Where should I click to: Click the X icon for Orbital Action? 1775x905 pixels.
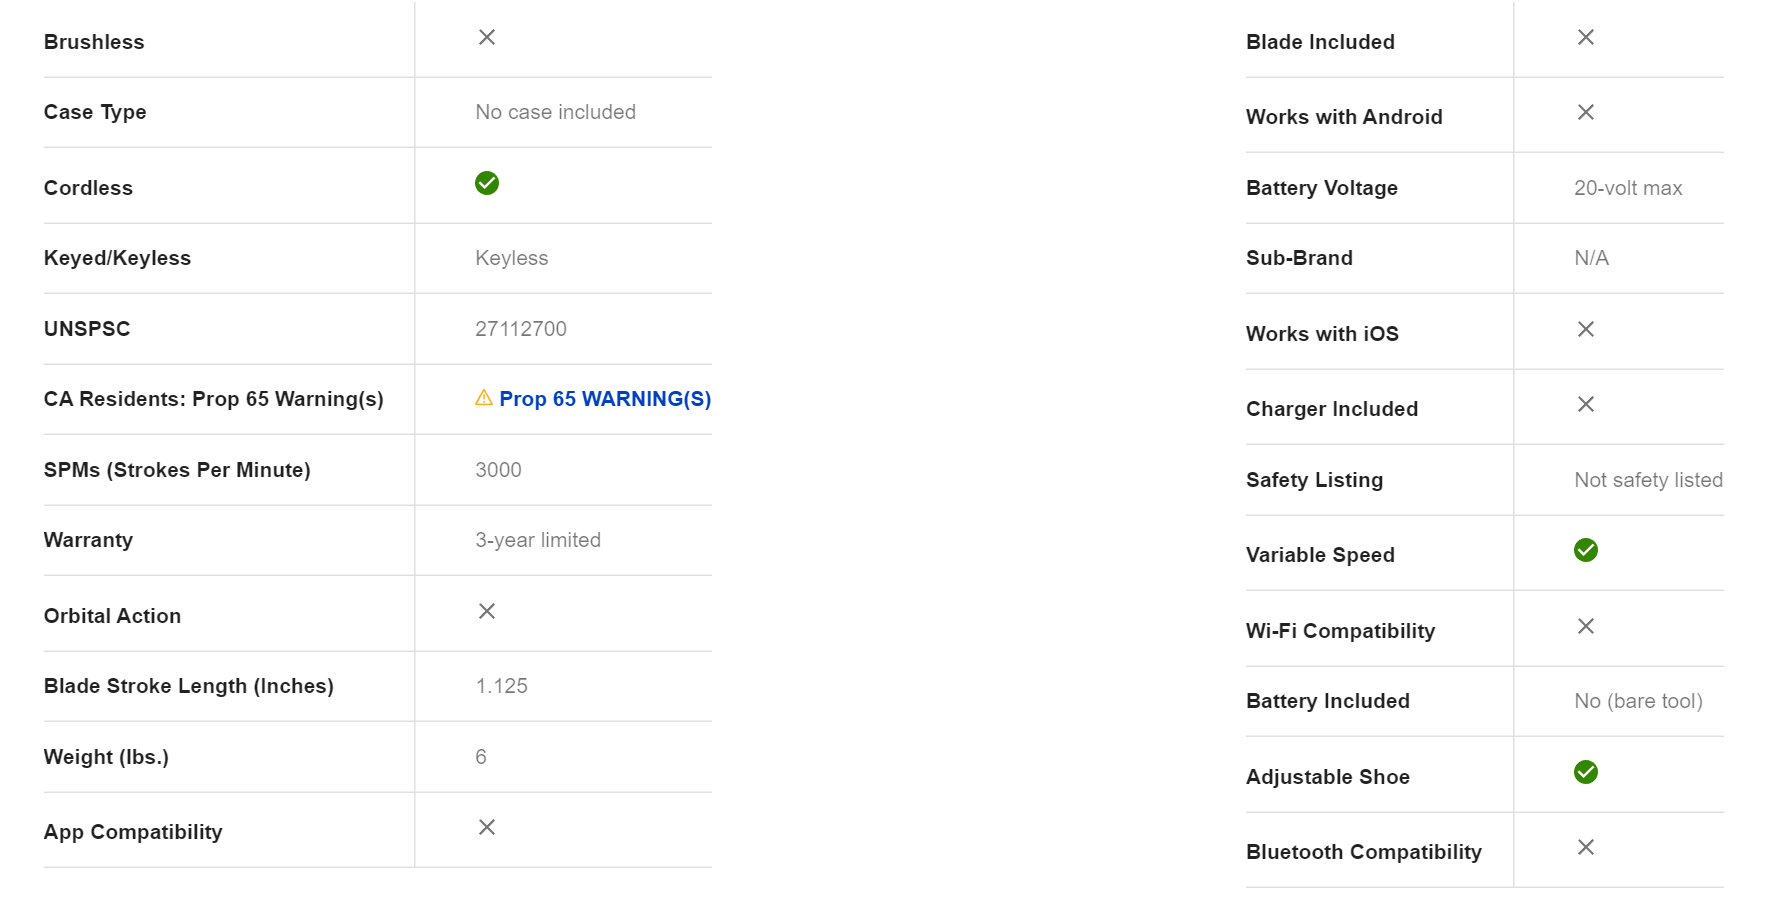(x=487, y=611)
